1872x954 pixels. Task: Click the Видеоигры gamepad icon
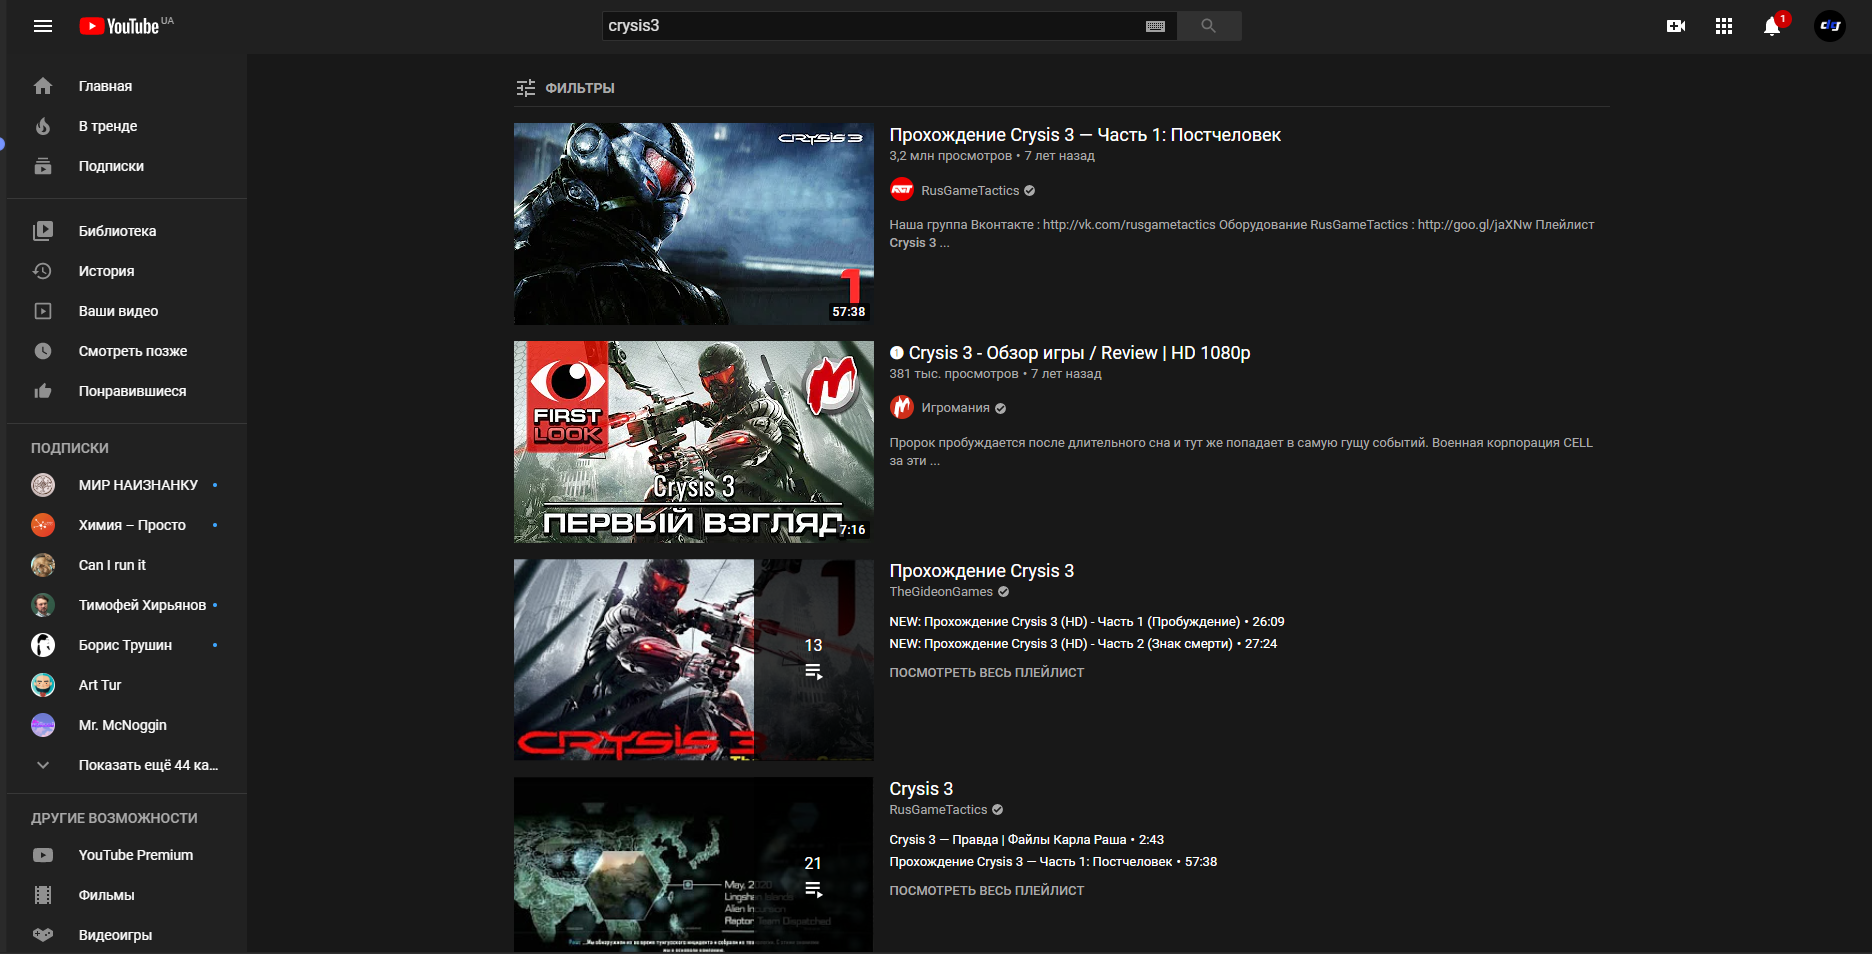pyautogui.click(x=43, y=935)
